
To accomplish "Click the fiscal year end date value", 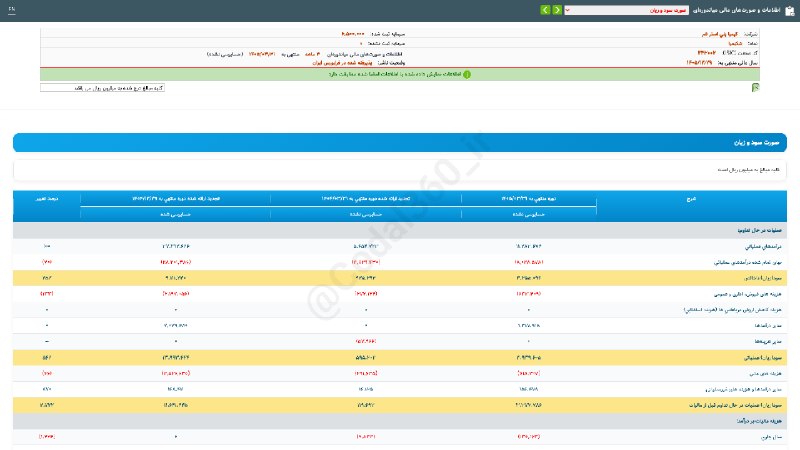I will coord(699,63).
